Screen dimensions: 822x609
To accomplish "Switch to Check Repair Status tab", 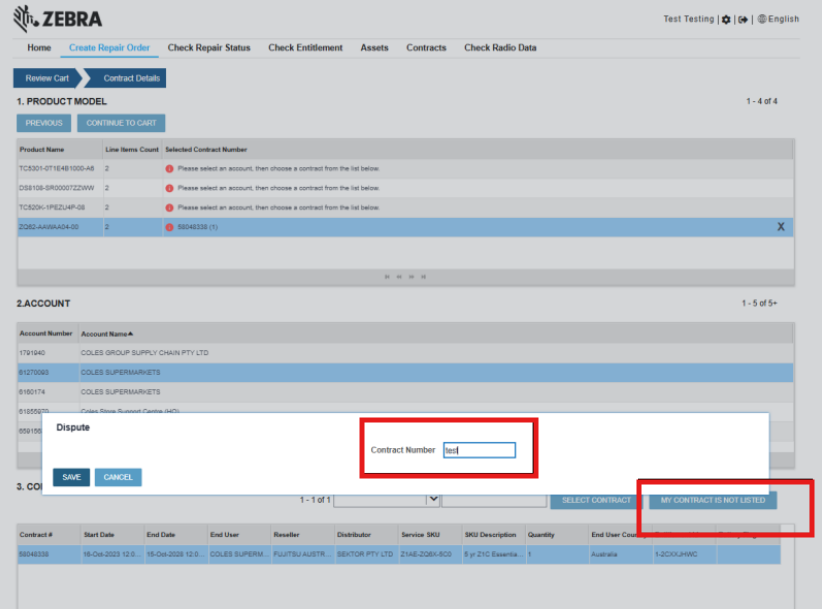I will (209, 48).
